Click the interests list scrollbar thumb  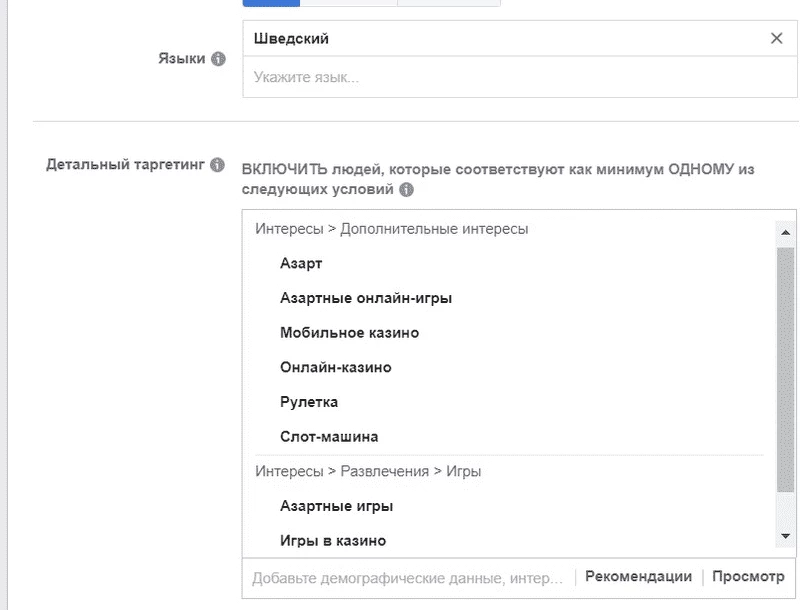click(x=785, y=369)
